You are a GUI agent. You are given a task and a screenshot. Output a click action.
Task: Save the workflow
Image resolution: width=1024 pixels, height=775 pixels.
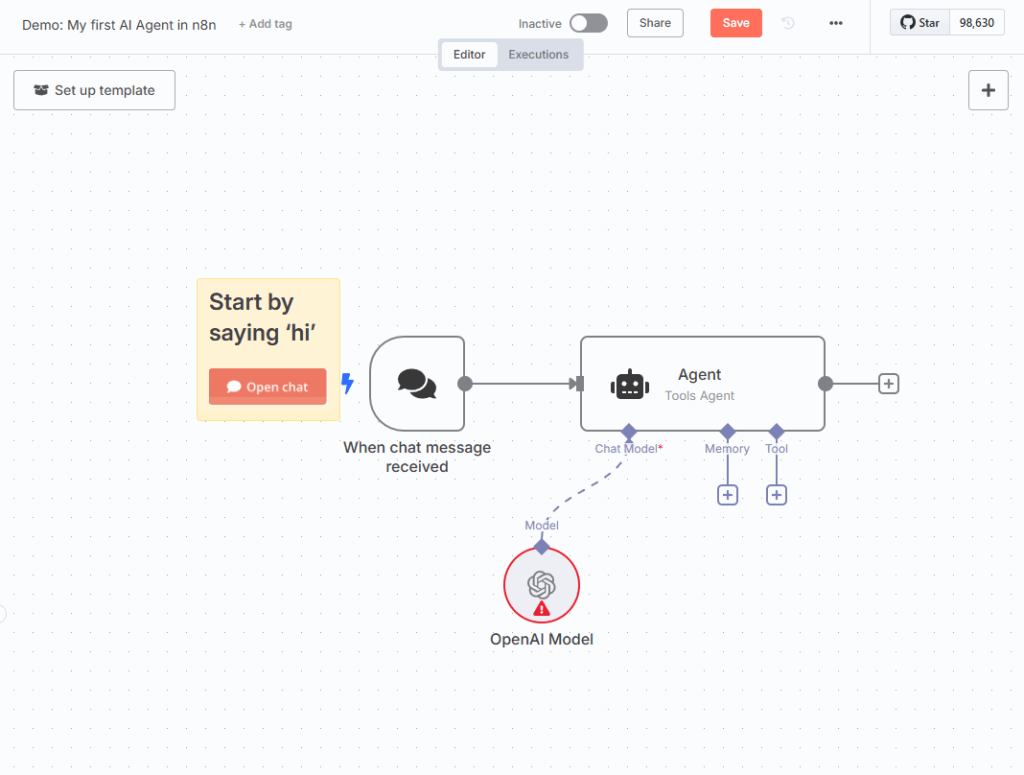(x=736, y=23)
